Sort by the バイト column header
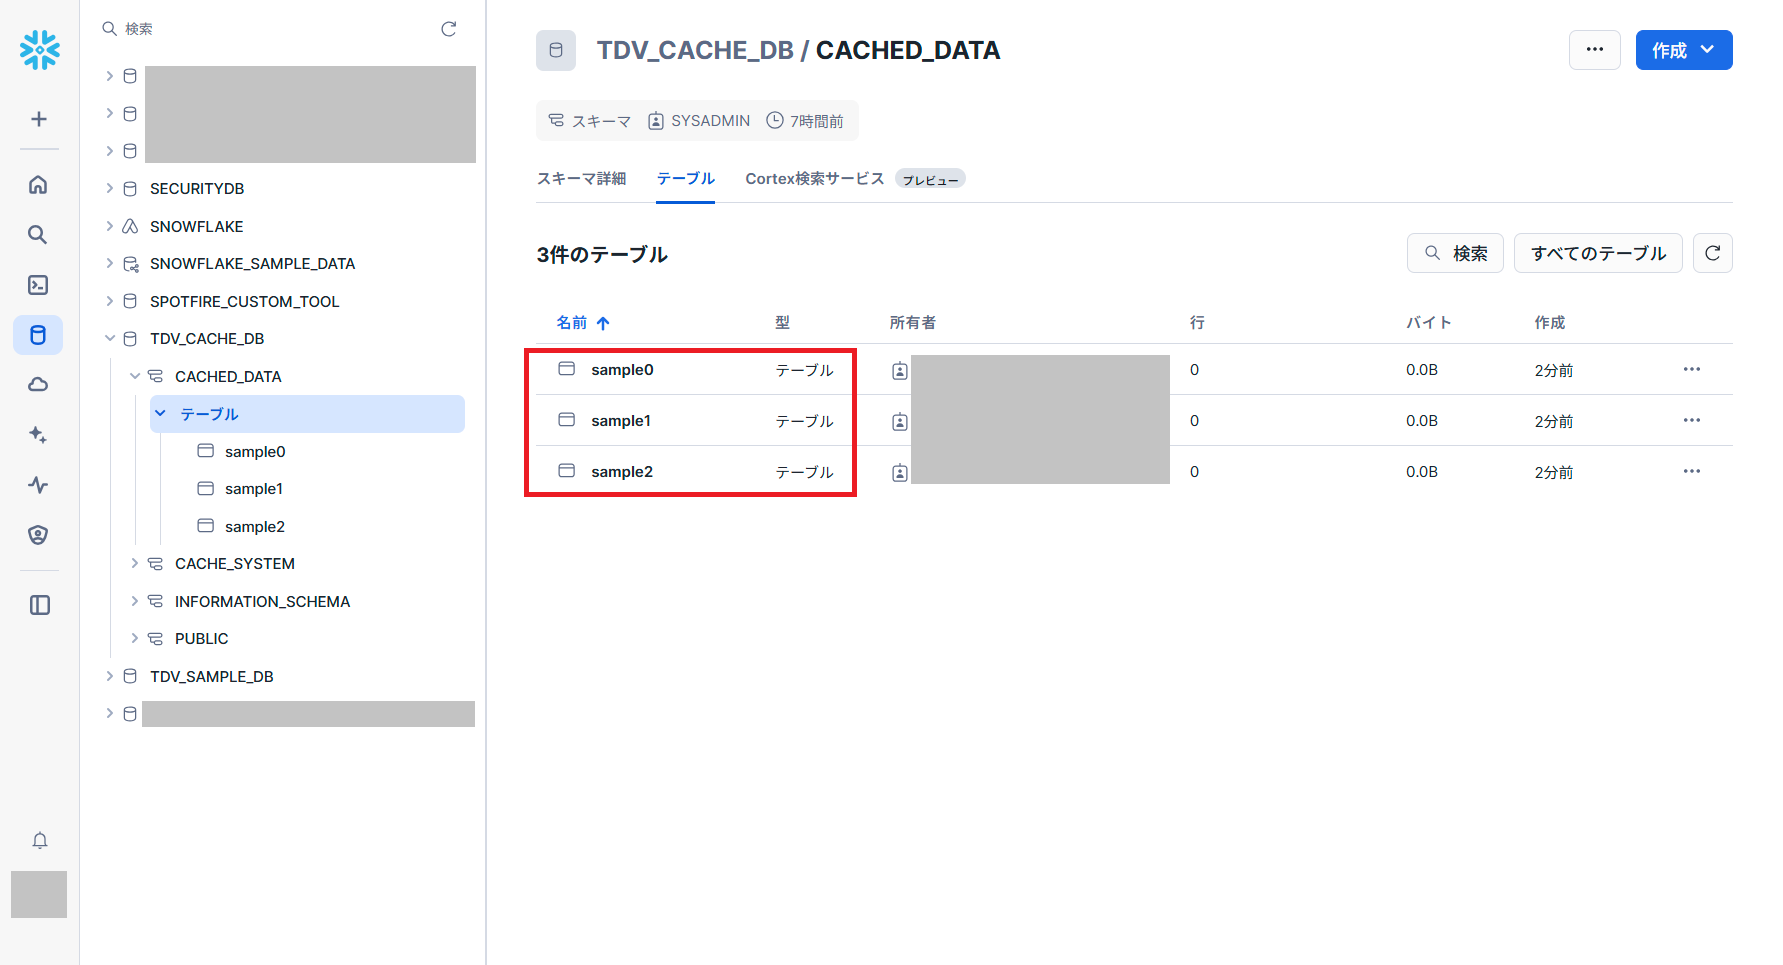This screenshot has width=1783, height=965. coord(1429,323)
